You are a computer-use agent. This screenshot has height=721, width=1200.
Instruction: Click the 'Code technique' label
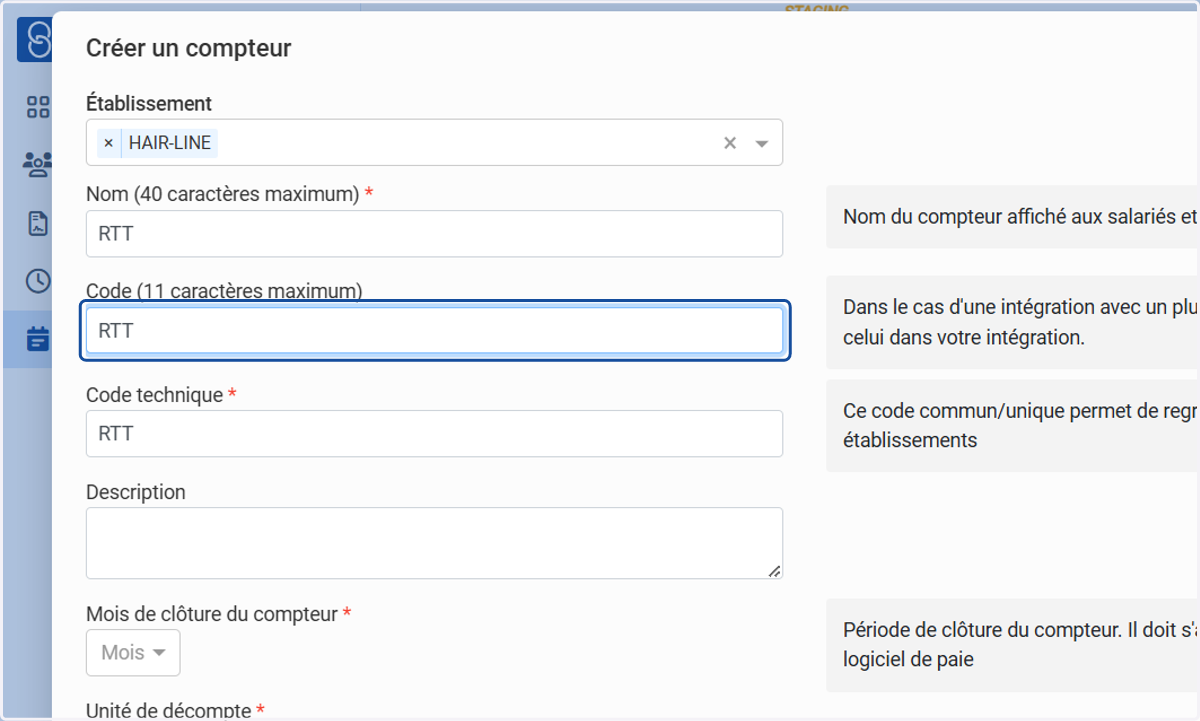[x=154, y=395]
